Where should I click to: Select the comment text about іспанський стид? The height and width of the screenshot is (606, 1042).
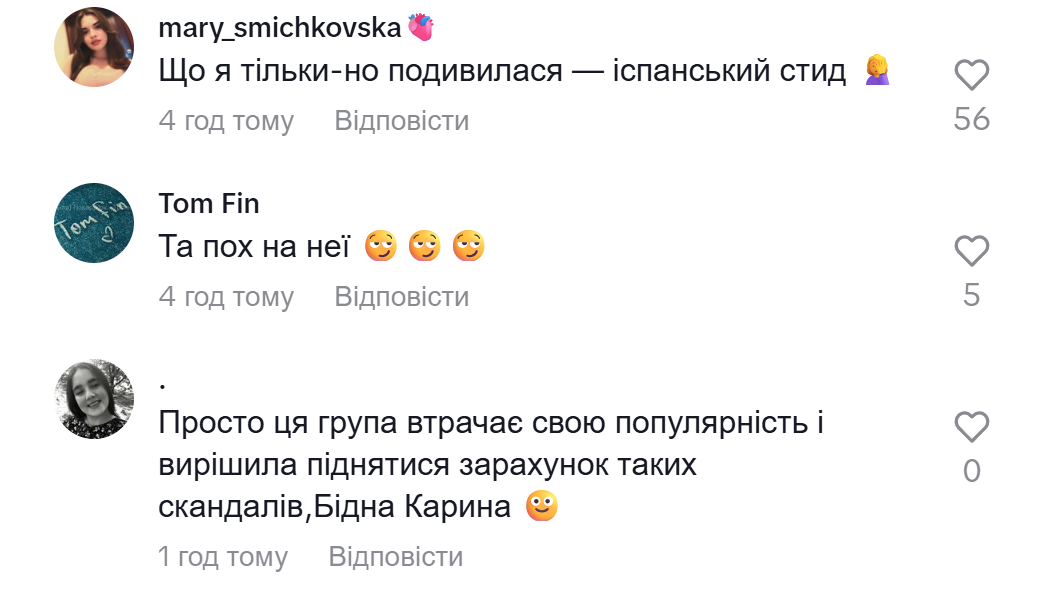(x=502, y=72)
